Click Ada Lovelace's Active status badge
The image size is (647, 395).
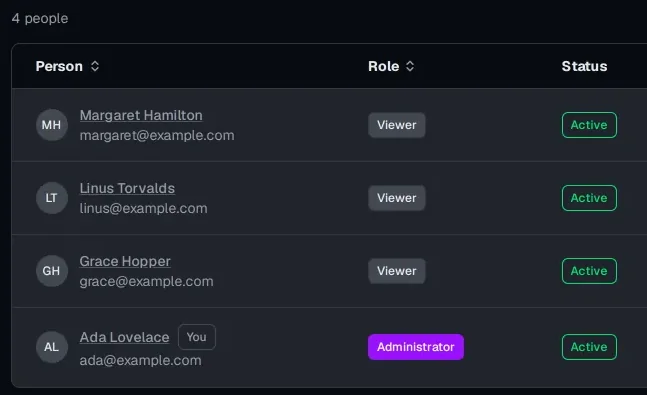(x=589, y=347)
